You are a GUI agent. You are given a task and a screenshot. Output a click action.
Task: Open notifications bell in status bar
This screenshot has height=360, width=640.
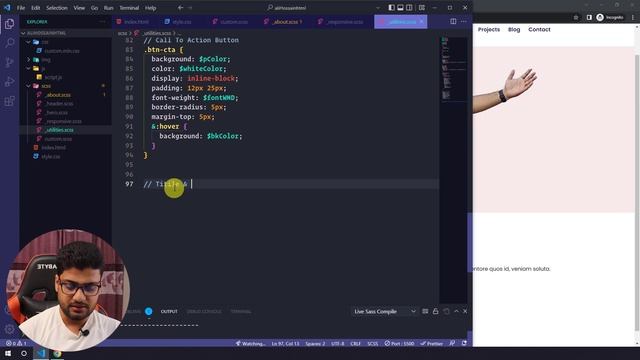[x=464, y=343]
